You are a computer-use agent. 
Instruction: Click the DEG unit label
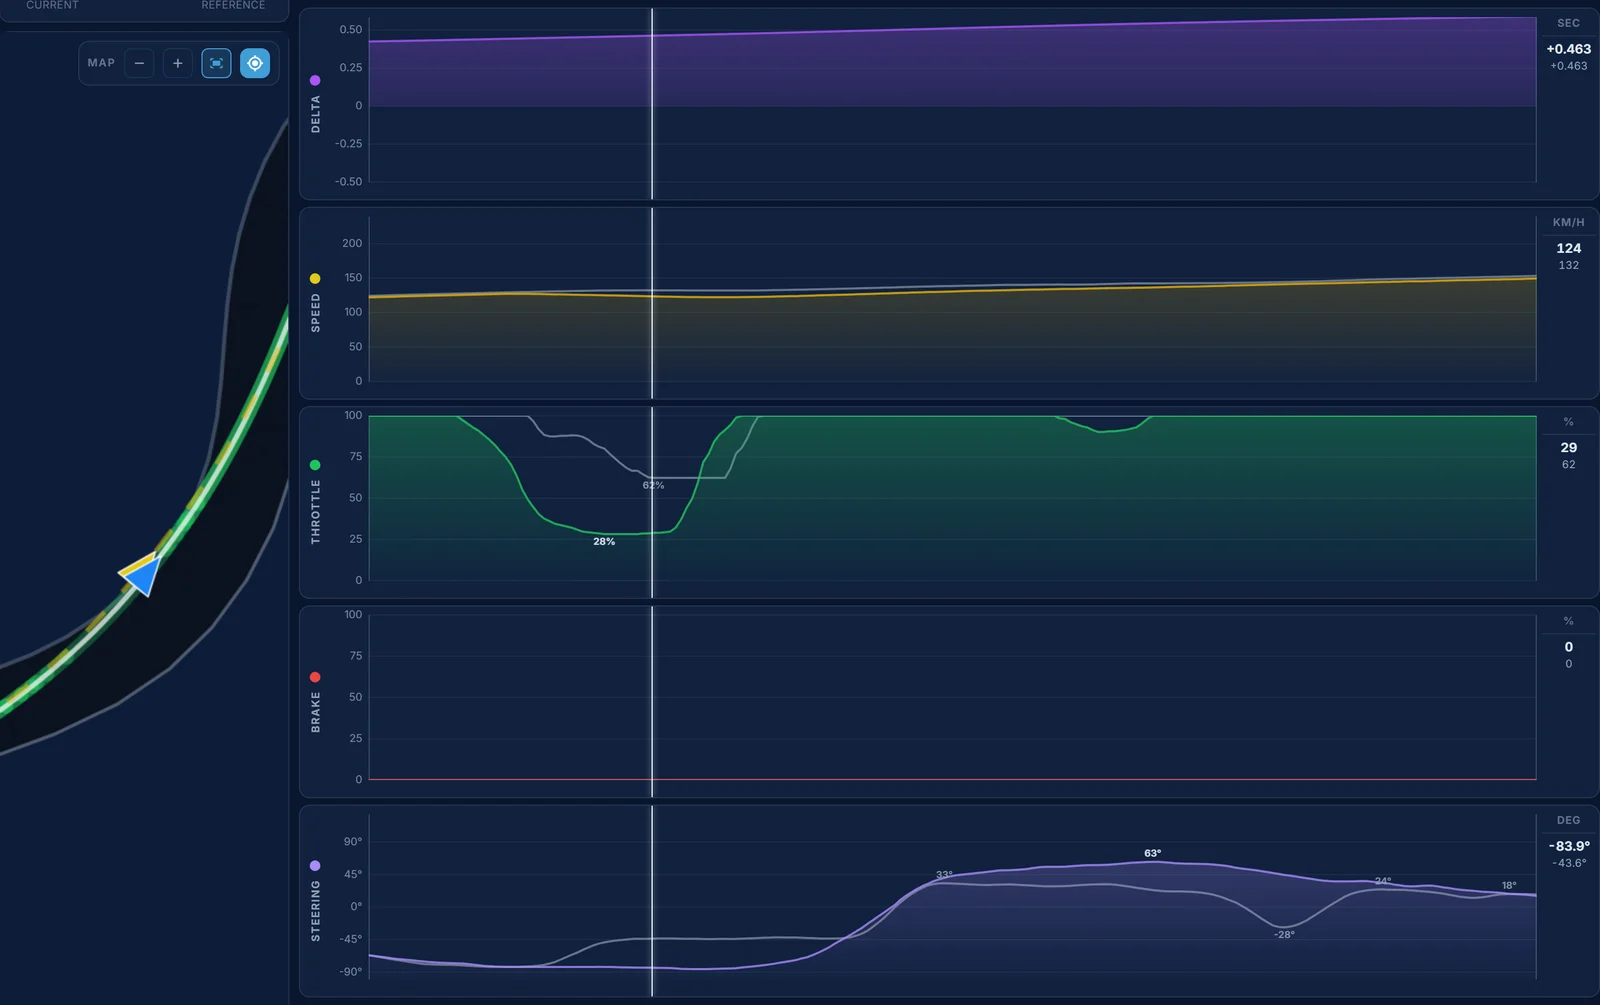[1568, 820]
